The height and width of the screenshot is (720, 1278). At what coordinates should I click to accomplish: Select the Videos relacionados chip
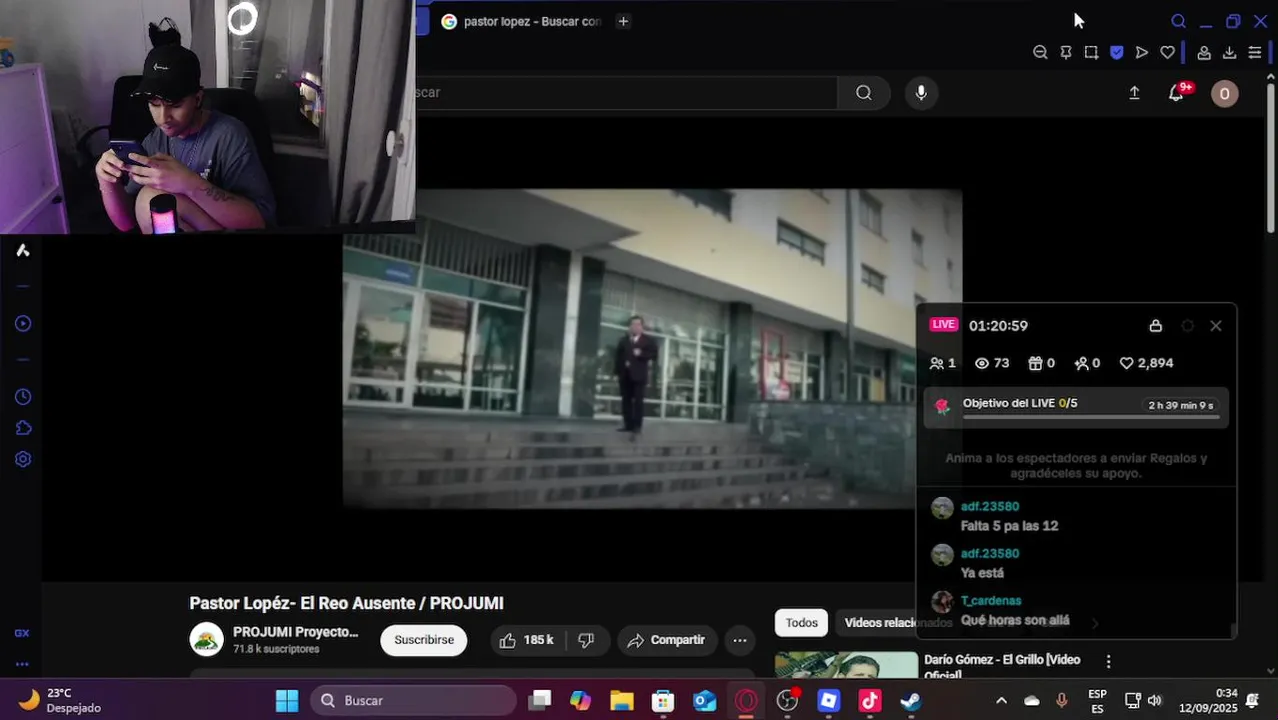pyautogui.click(x=898, y=622)
